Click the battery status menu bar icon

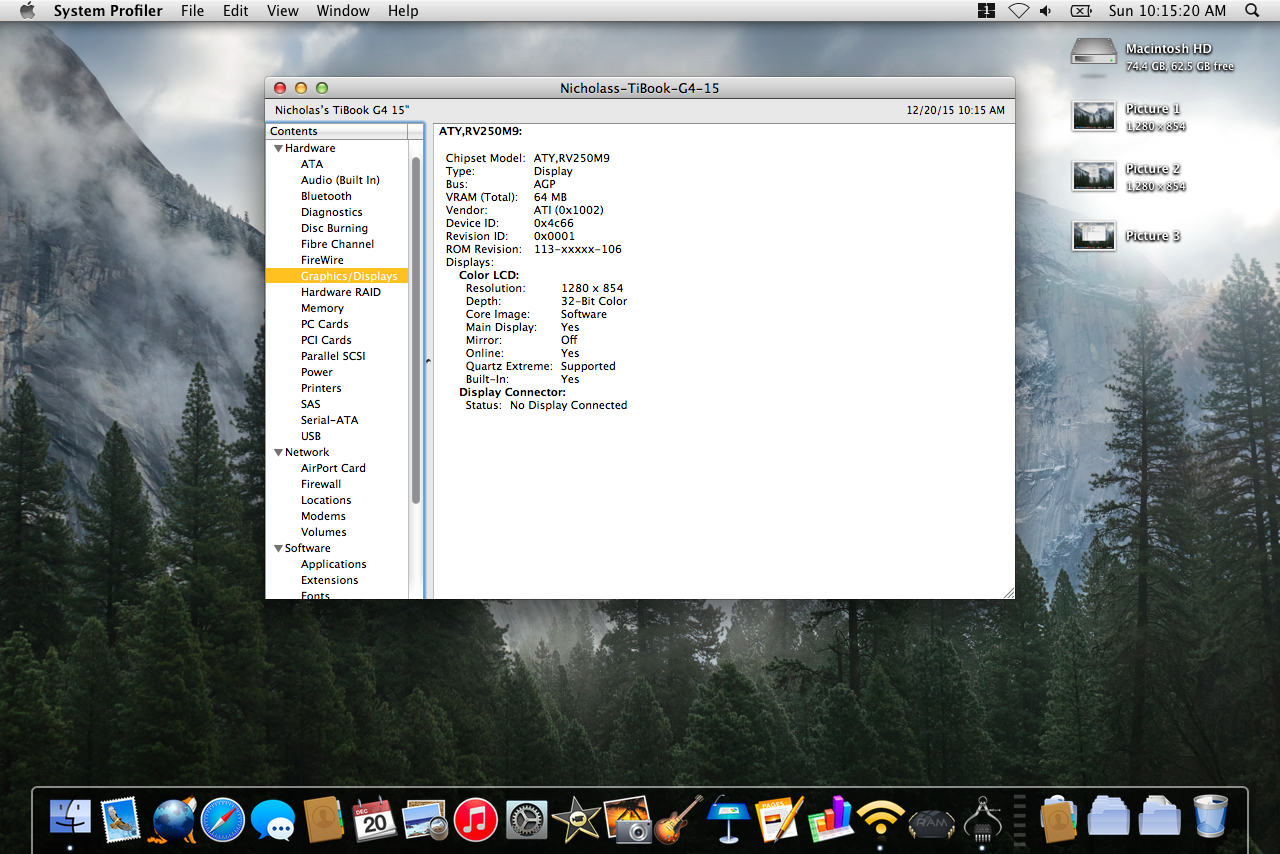tap(1081, 11)
